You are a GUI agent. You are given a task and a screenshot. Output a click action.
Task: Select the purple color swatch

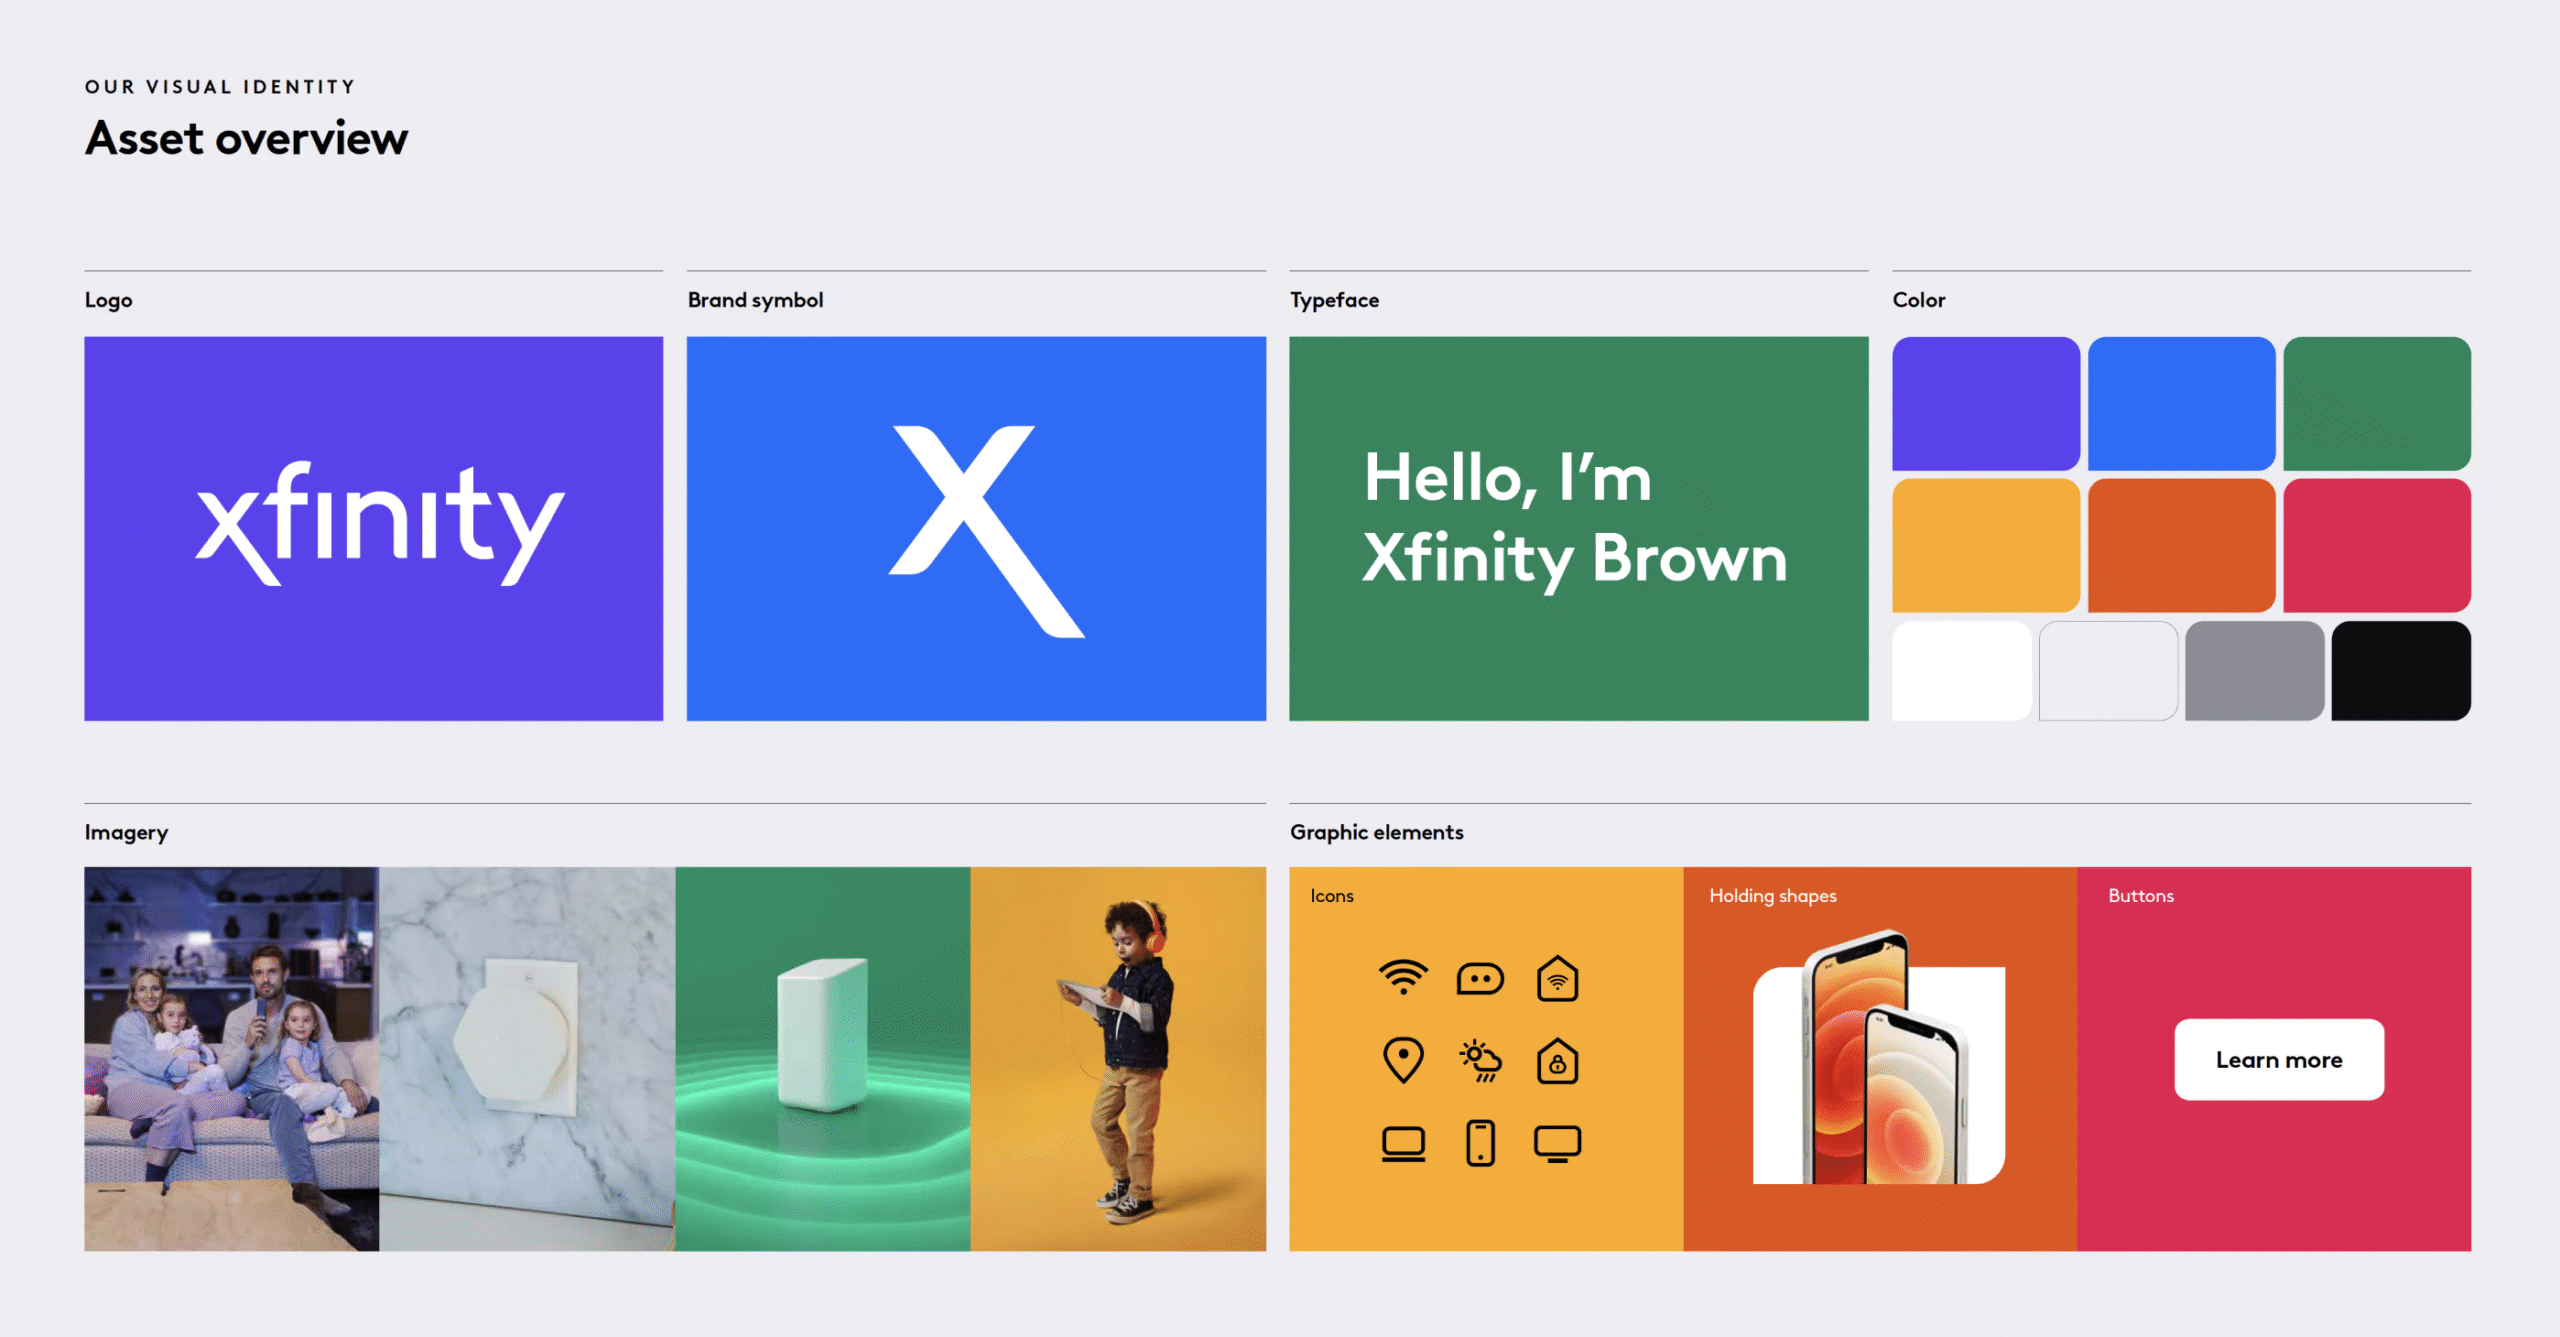tap(1986, 403)
